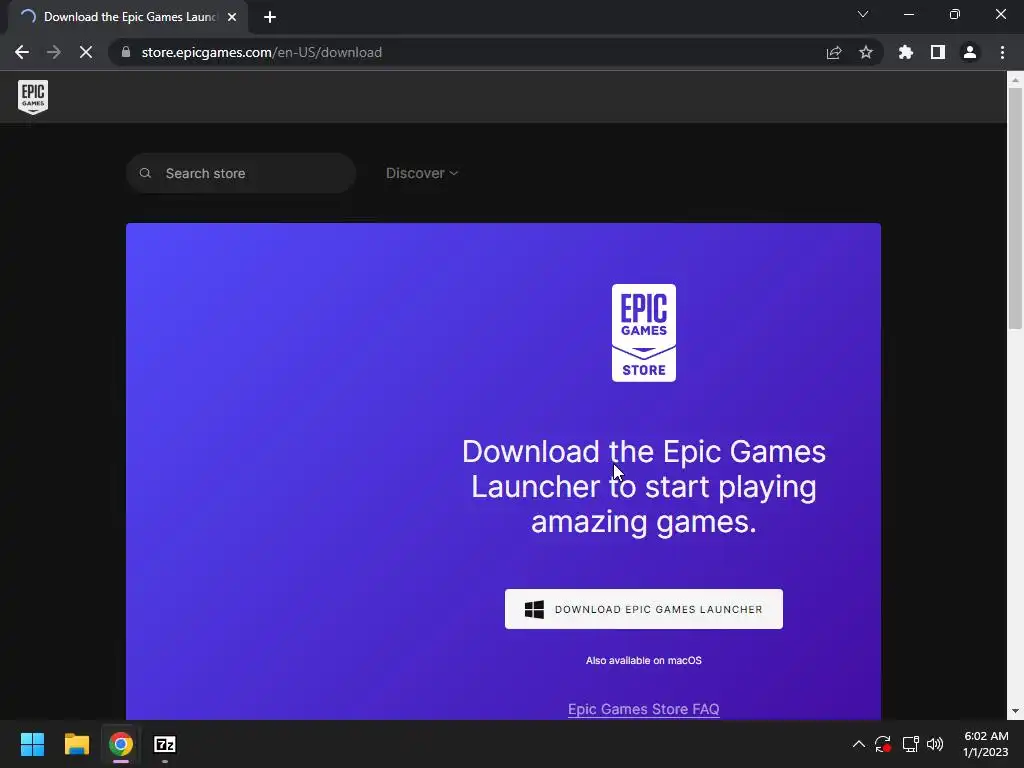This screenshot has height=768, width=1024.
Task: Open the Windows Start menu
Action: click(32, 744)
